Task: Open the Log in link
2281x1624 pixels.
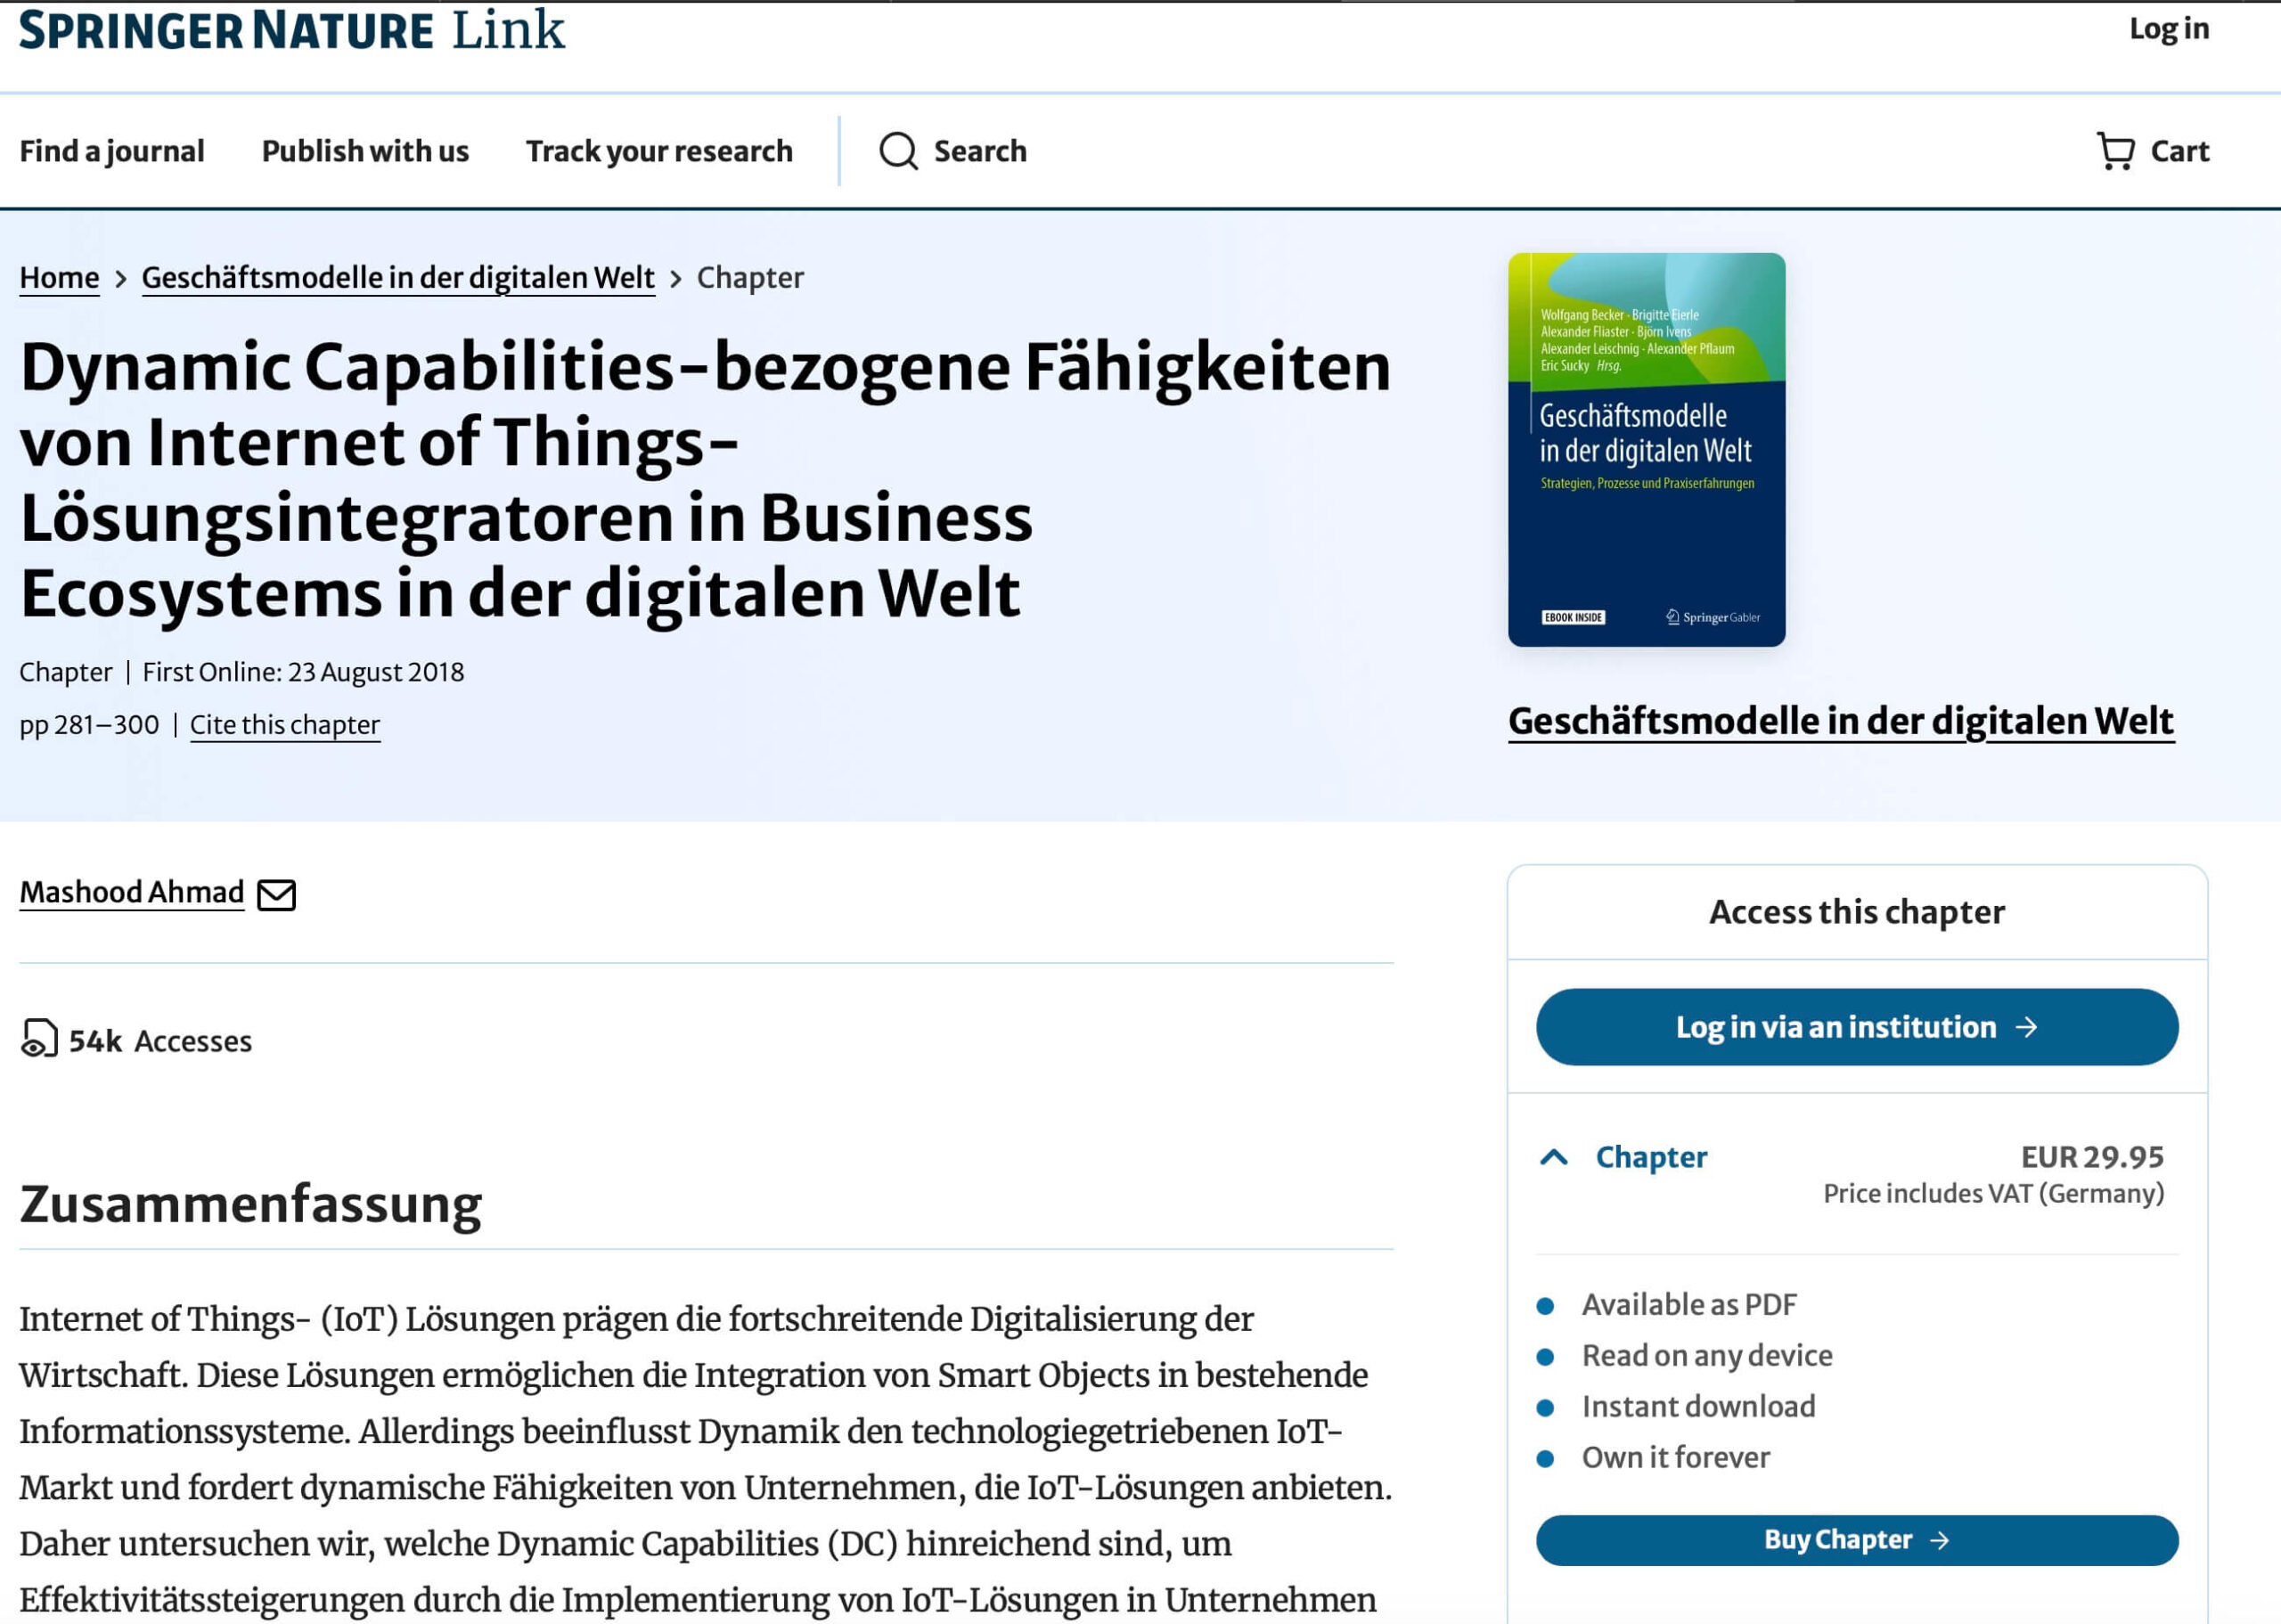Action: click(x=2168, y=29)
